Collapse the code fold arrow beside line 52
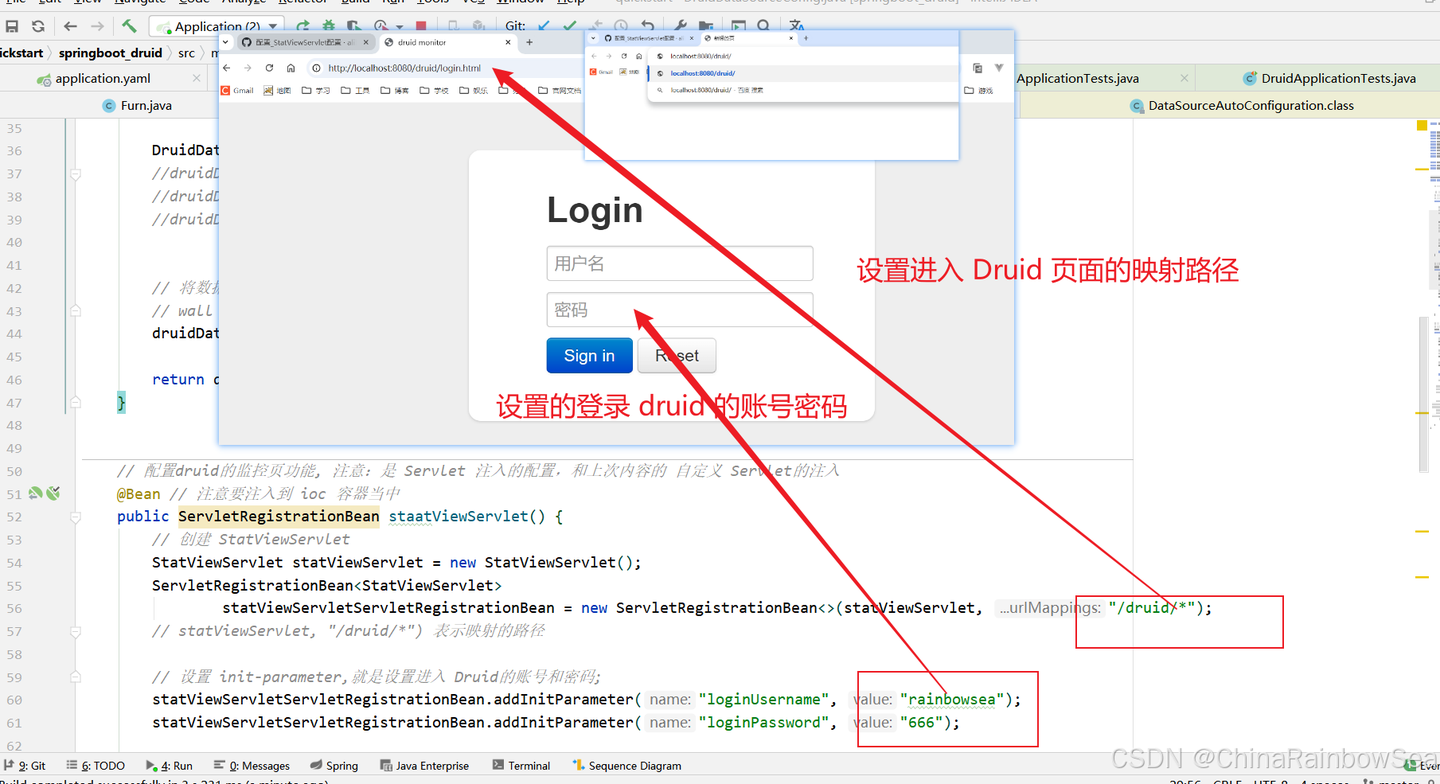This screenshot has height=784, width=1440. 75,516
